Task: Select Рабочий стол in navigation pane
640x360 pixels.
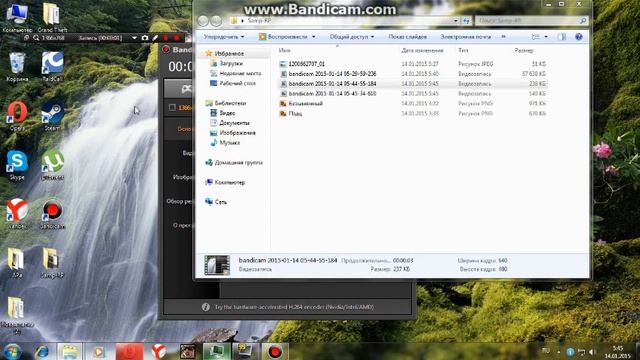Action: [237, 83]
